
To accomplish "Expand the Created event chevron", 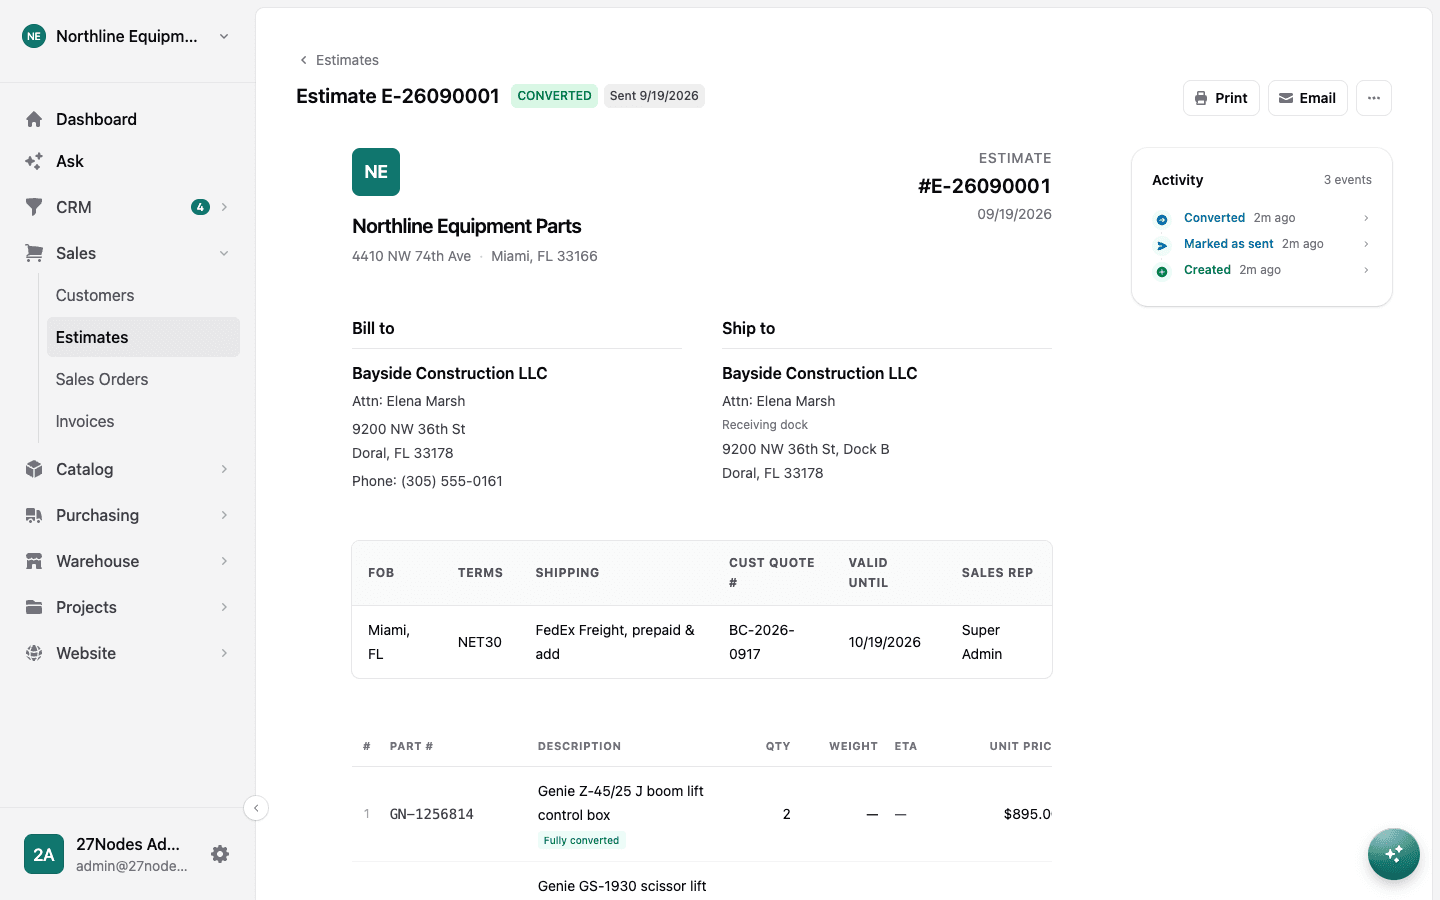I will coord(1366,270).
